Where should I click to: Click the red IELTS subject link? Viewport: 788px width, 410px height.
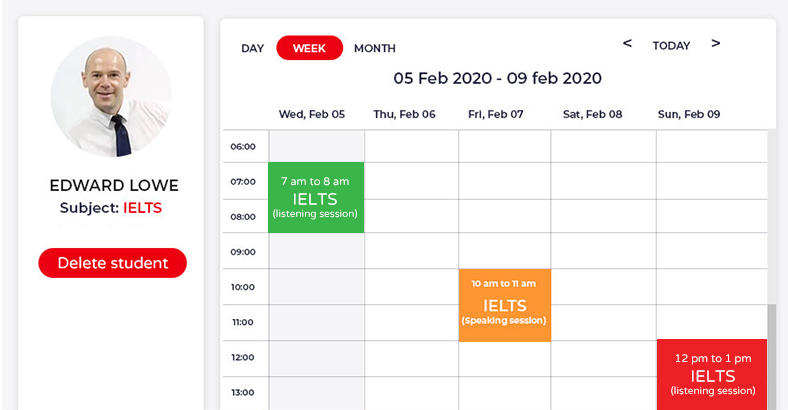click(x=142, y=208)
